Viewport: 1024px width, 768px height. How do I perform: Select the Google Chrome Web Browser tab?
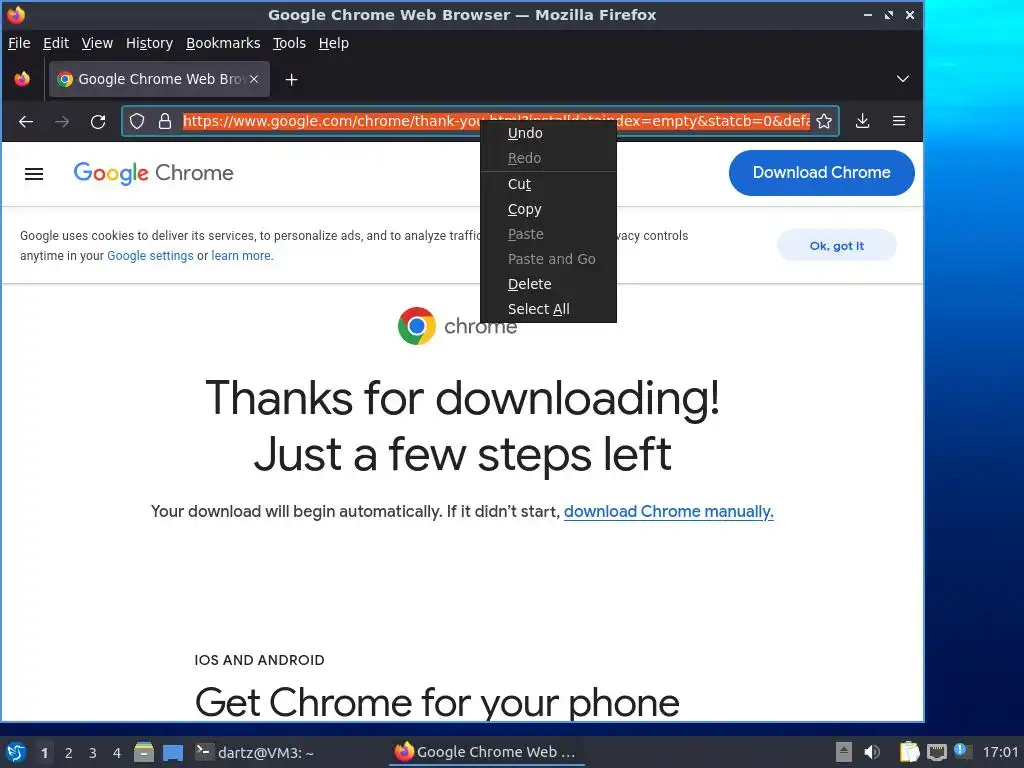point(159,79)
